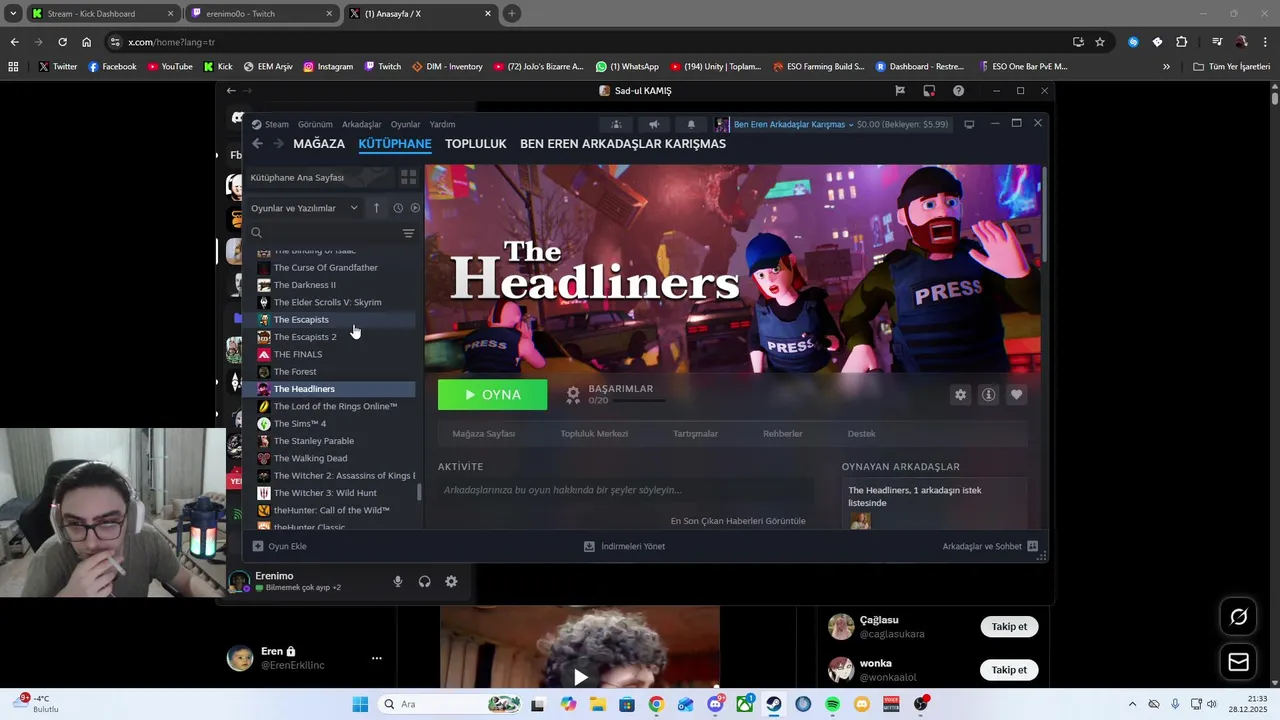This screenshot has width=1280, height=720.
Task: Sort library with the up arrow icon
Action: pos(377,208)
